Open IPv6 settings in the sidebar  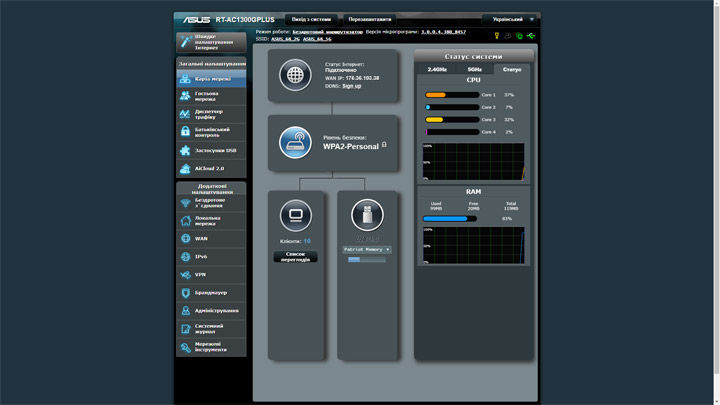click(x=211, y=257)
